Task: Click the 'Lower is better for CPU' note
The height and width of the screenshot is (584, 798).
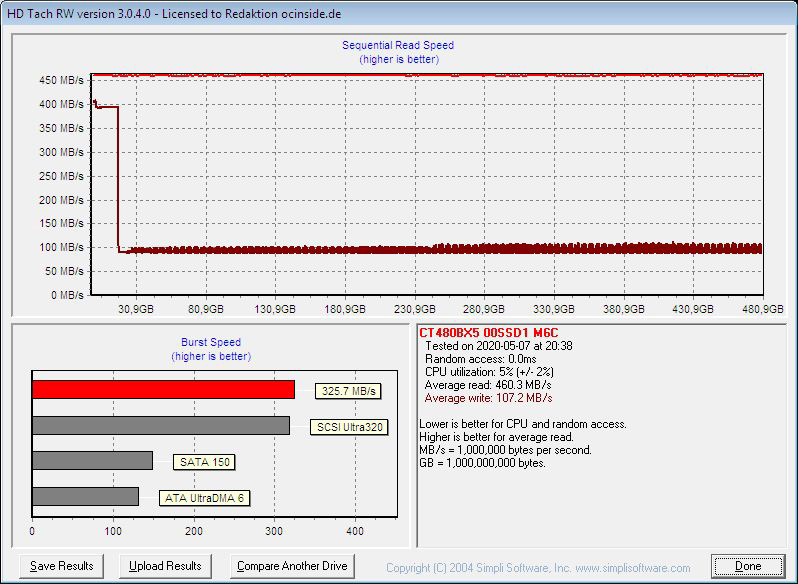Action: point(523,424)
